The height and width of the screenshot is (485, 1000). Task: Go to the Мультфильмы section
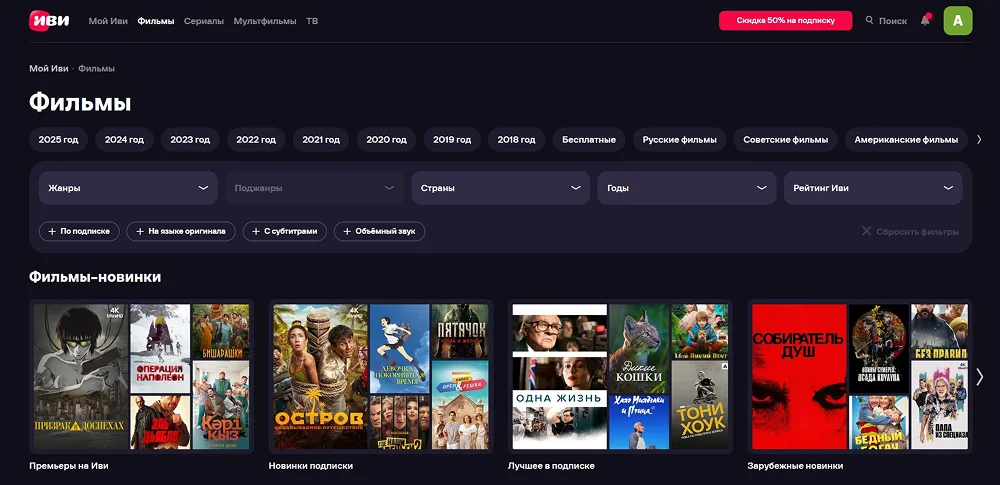265,21
